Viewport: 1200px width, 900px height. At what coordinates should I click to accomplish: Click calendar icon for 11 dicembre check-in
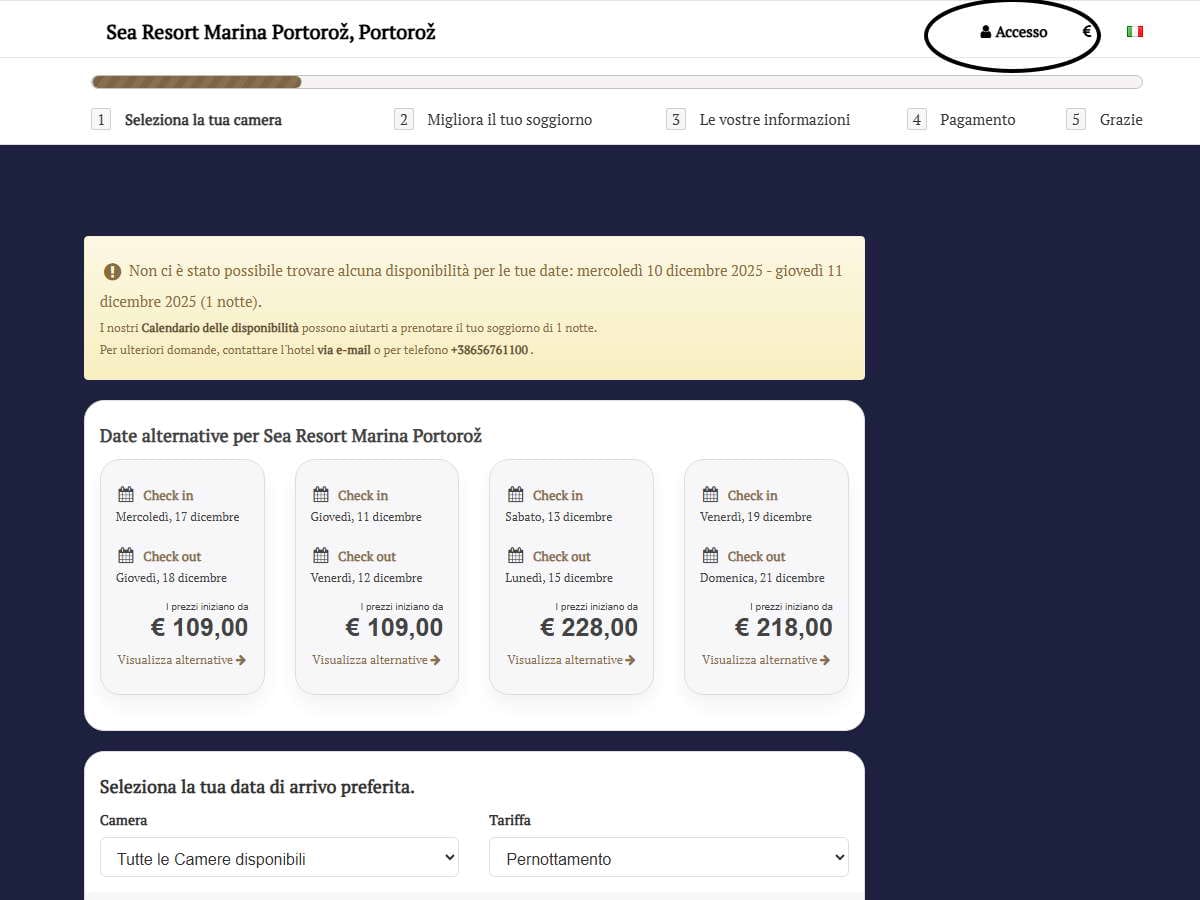point(321,495)
